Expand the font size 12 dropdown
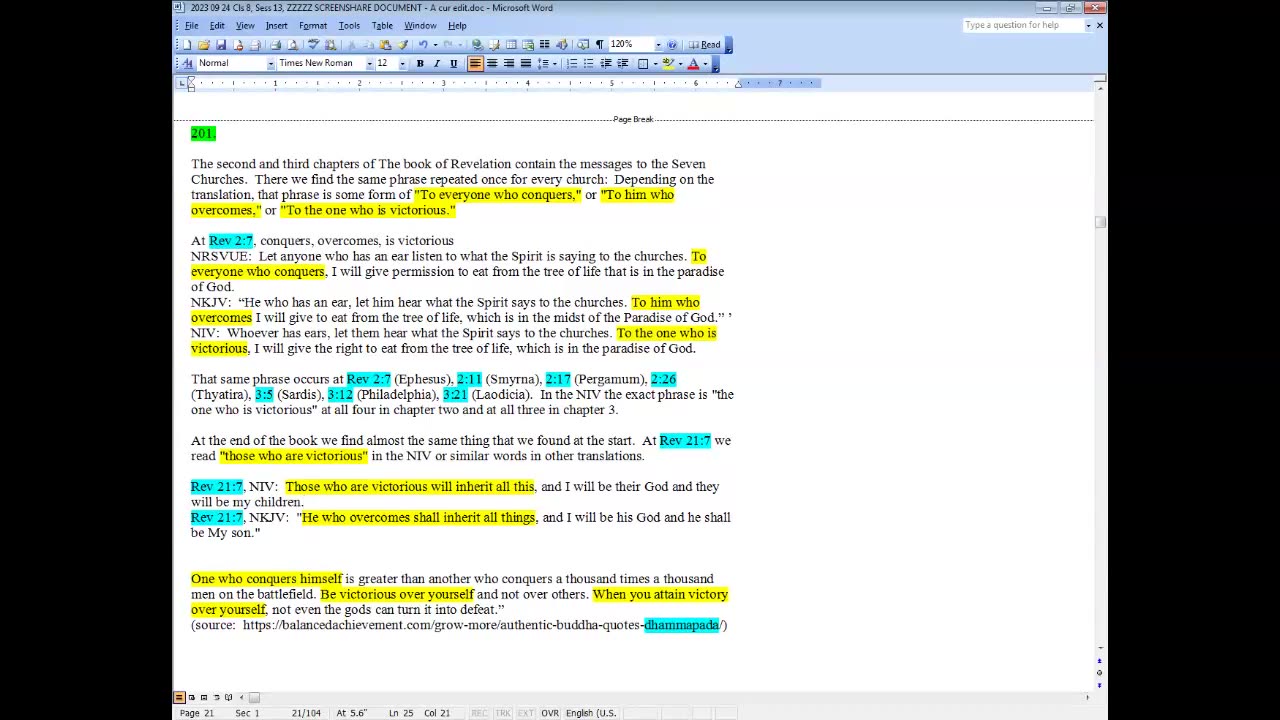Screen dimensions: 1280x720 (x=402, y=63)
